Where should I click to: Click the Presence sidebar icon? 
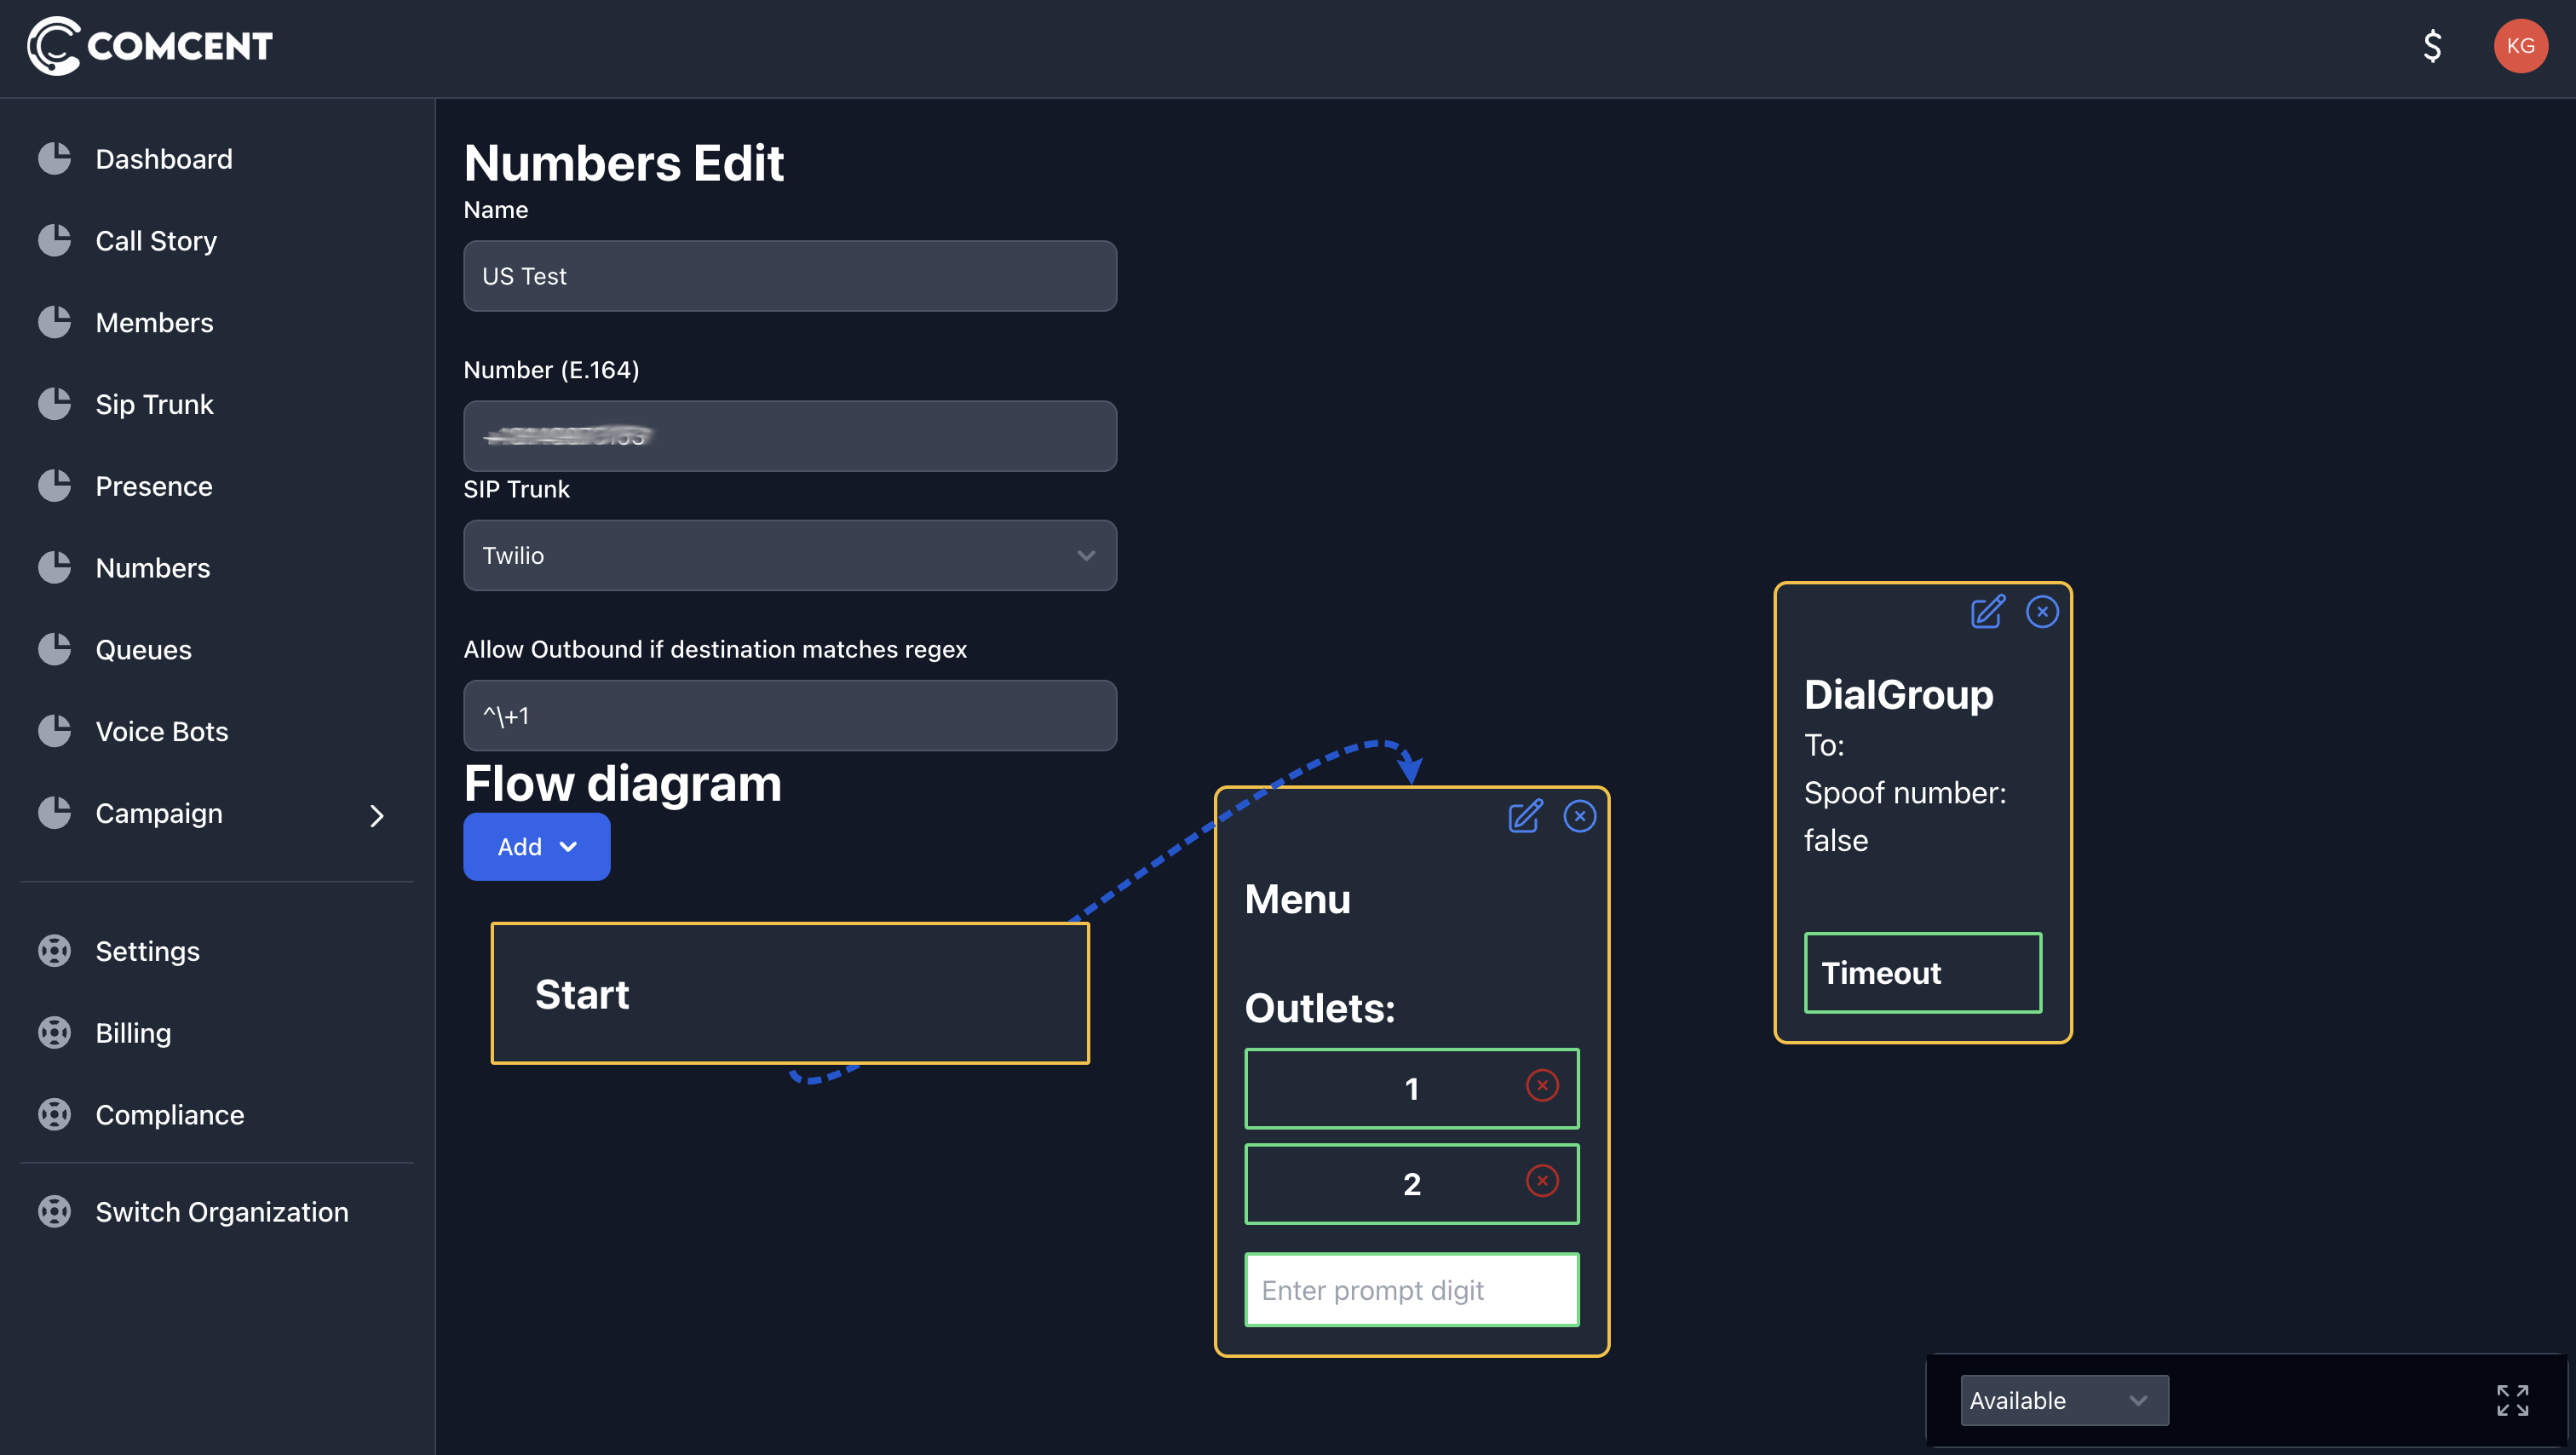pyautogui.click(x=55, y=486)
